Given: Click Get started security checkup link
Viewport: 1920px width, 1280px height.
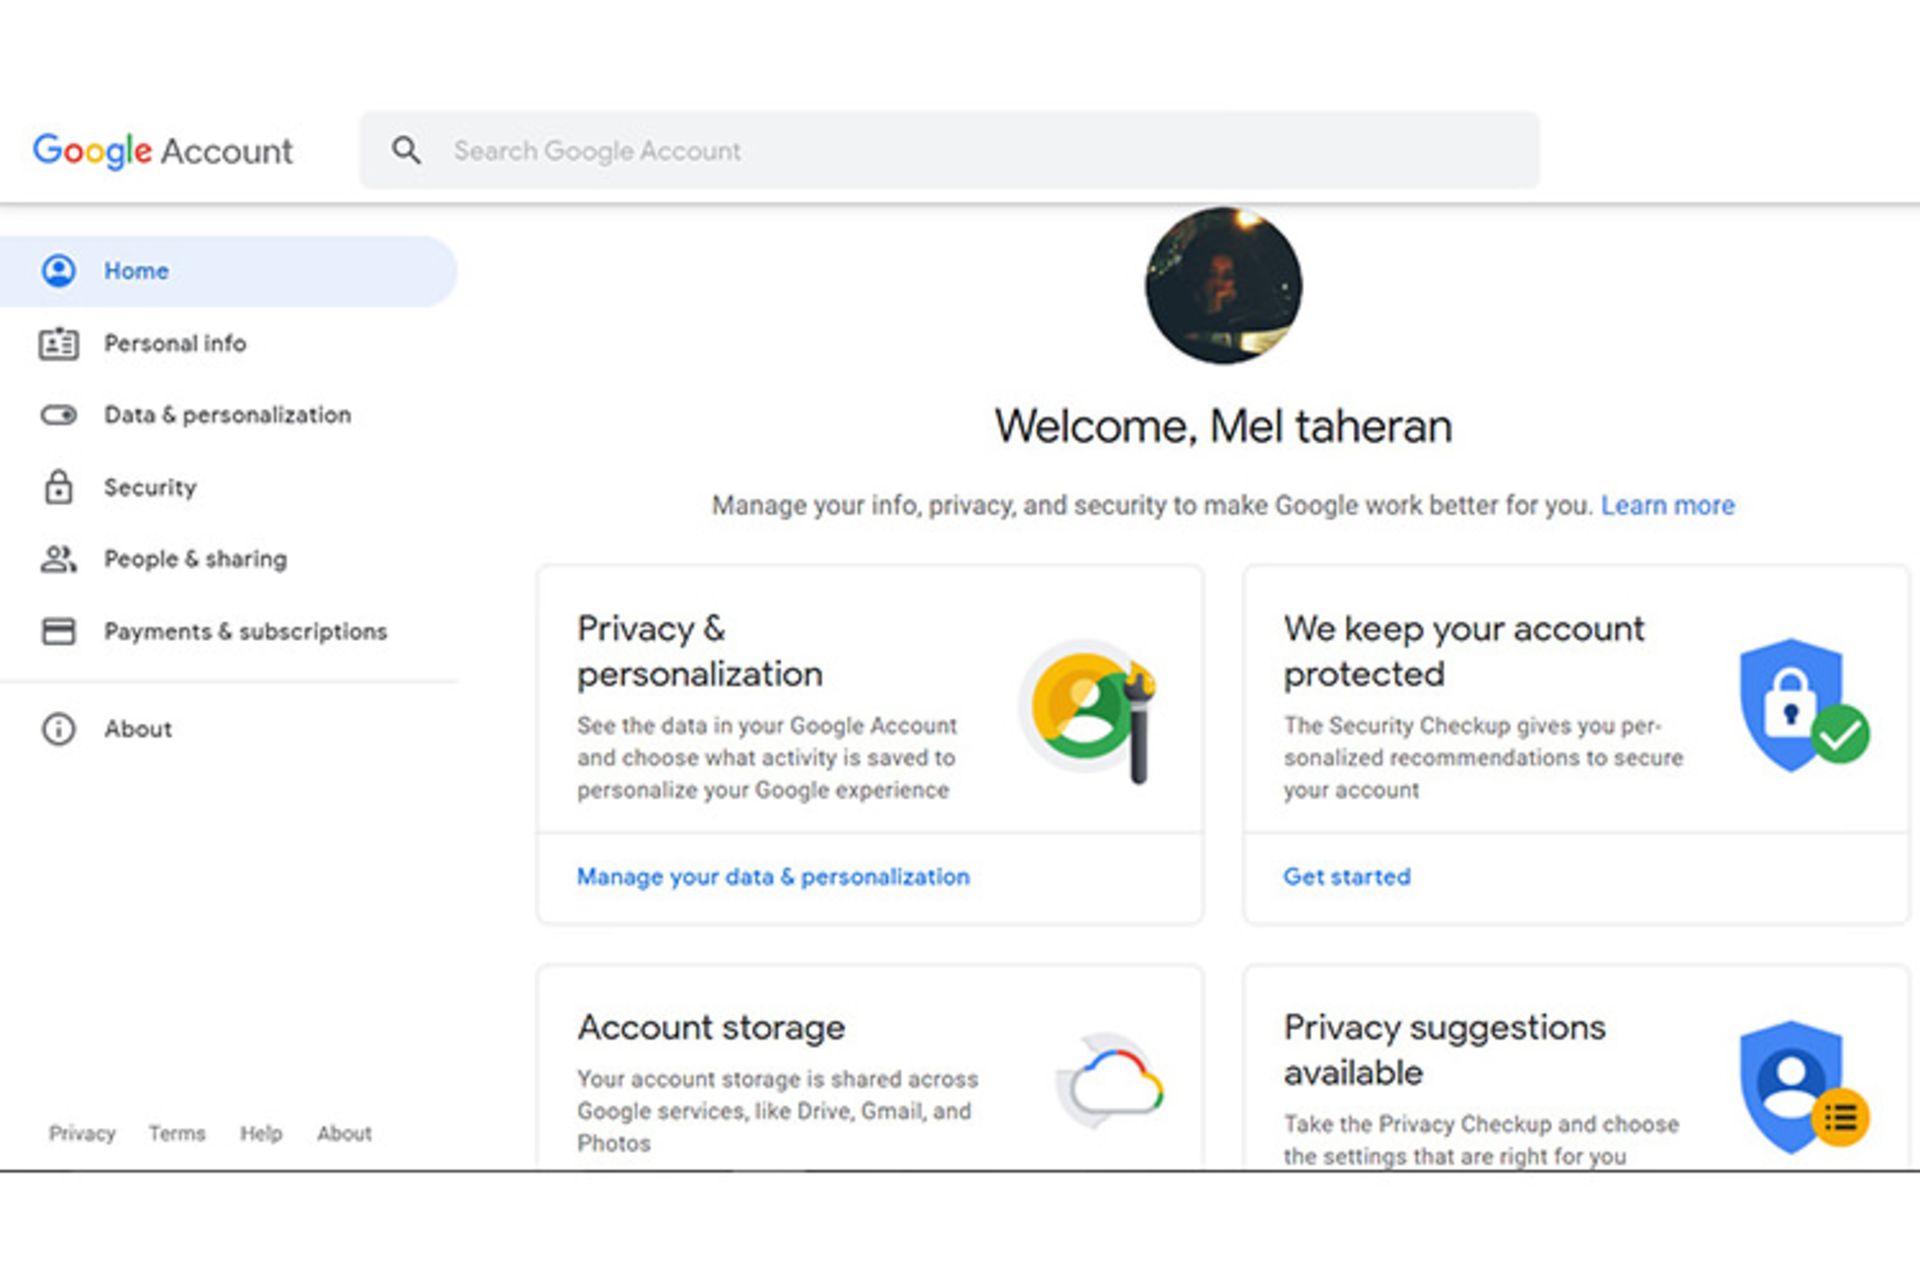Looking at the screenshot, I should pyautogui.click(x=1346, y=877).
